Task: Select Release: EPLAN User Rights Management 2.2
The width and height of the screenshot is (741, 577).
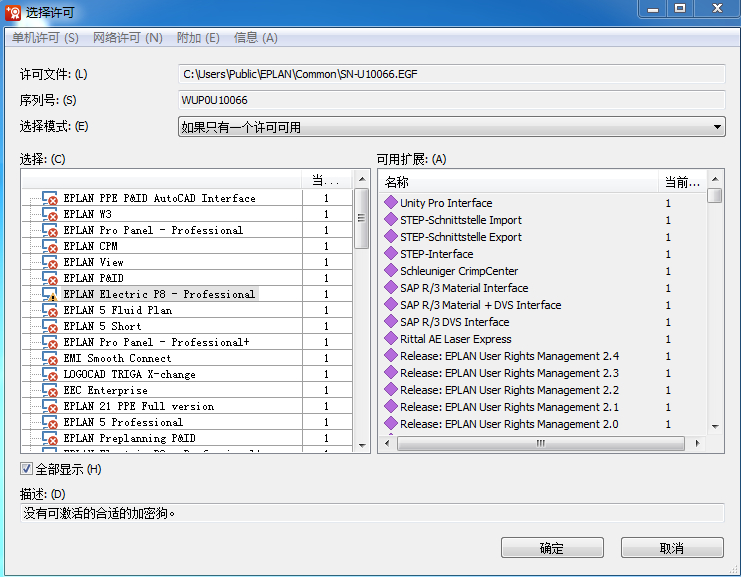Action: pos(509,390)
